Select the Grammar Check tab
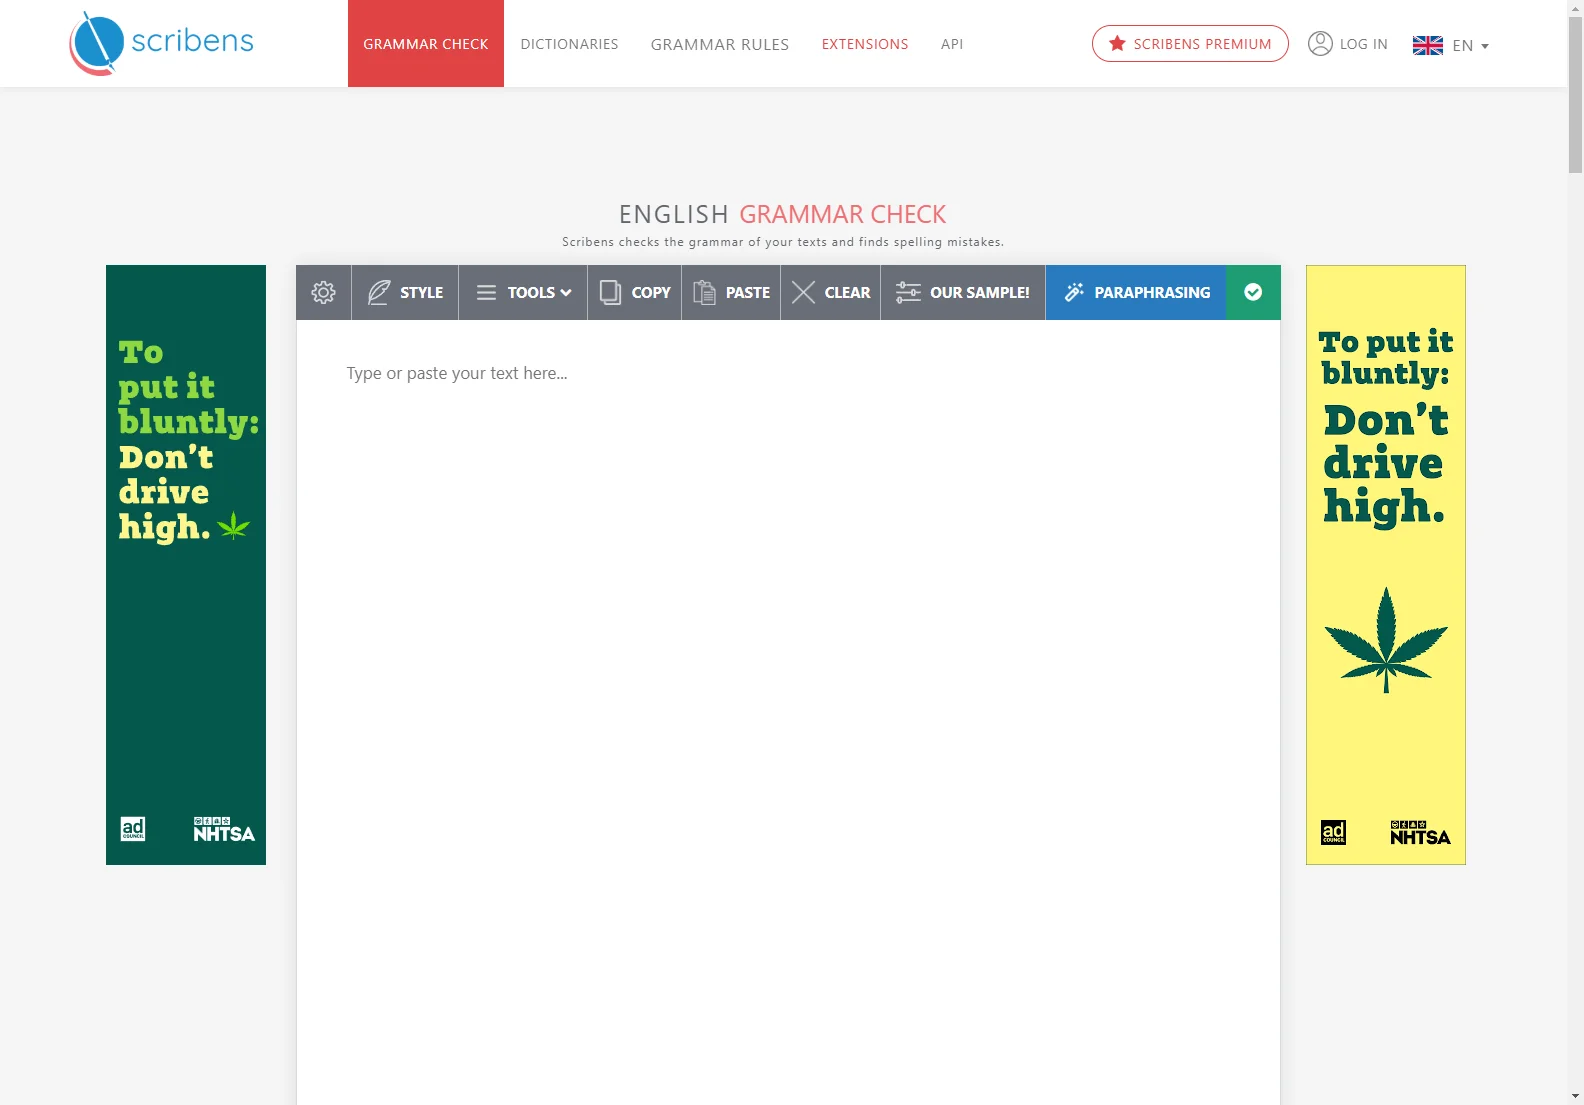The height and width of the screenshot is (1105, 1584). pos(426,43)
